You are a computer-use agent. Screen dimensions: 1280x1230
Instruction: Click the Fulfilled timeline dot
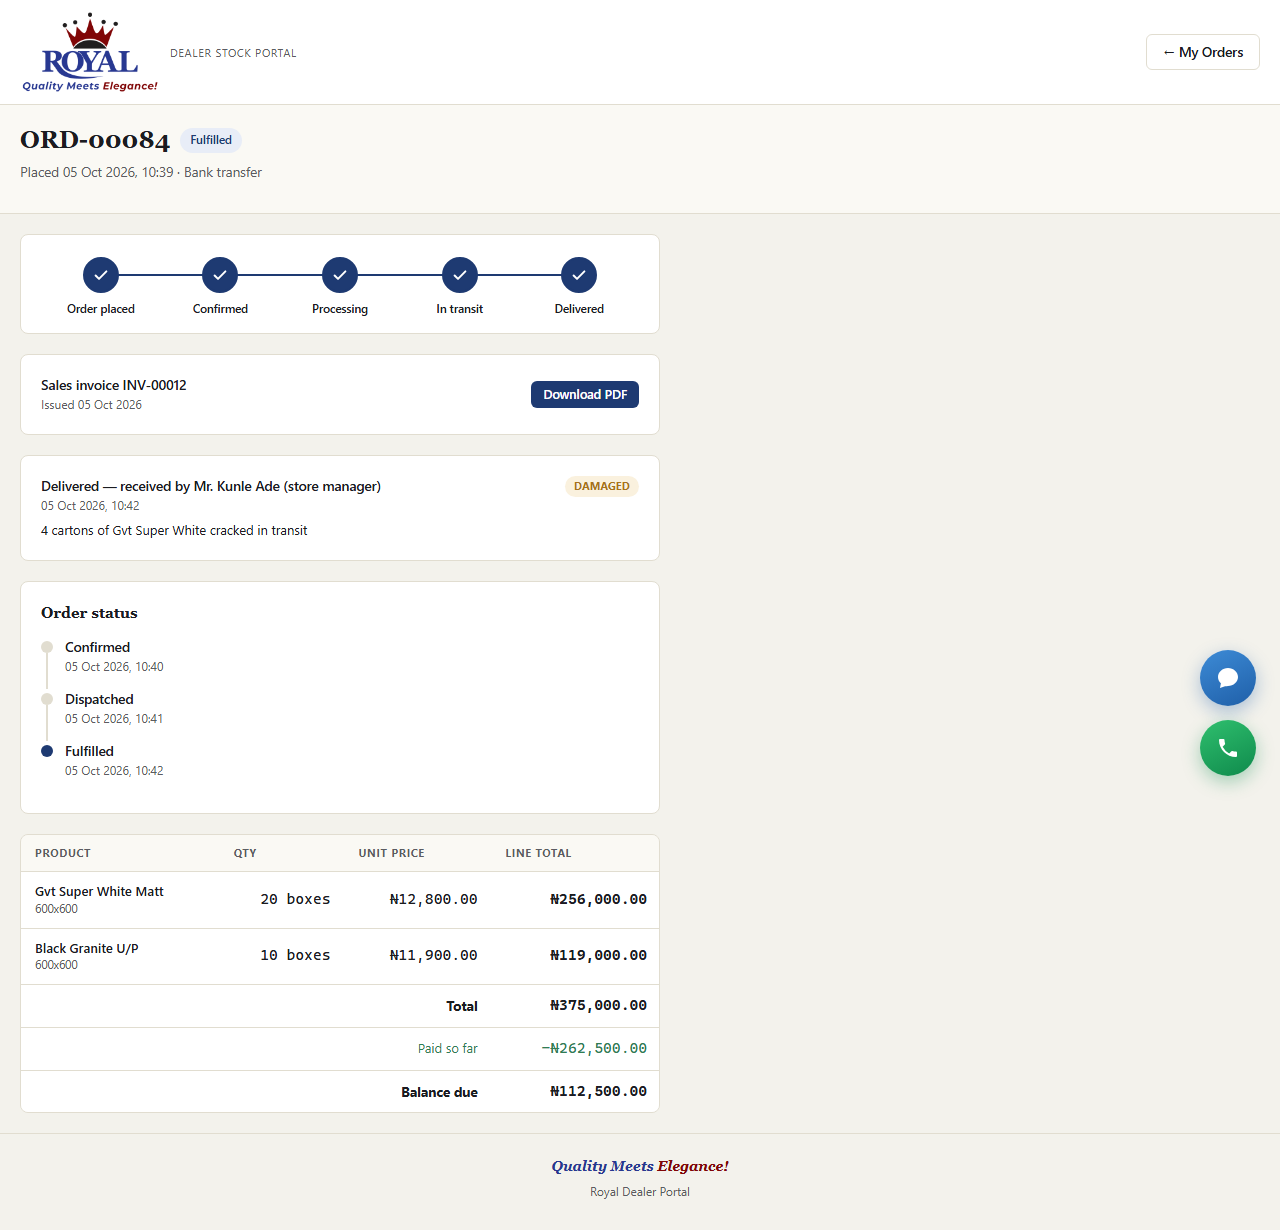(x=47, y=751)
